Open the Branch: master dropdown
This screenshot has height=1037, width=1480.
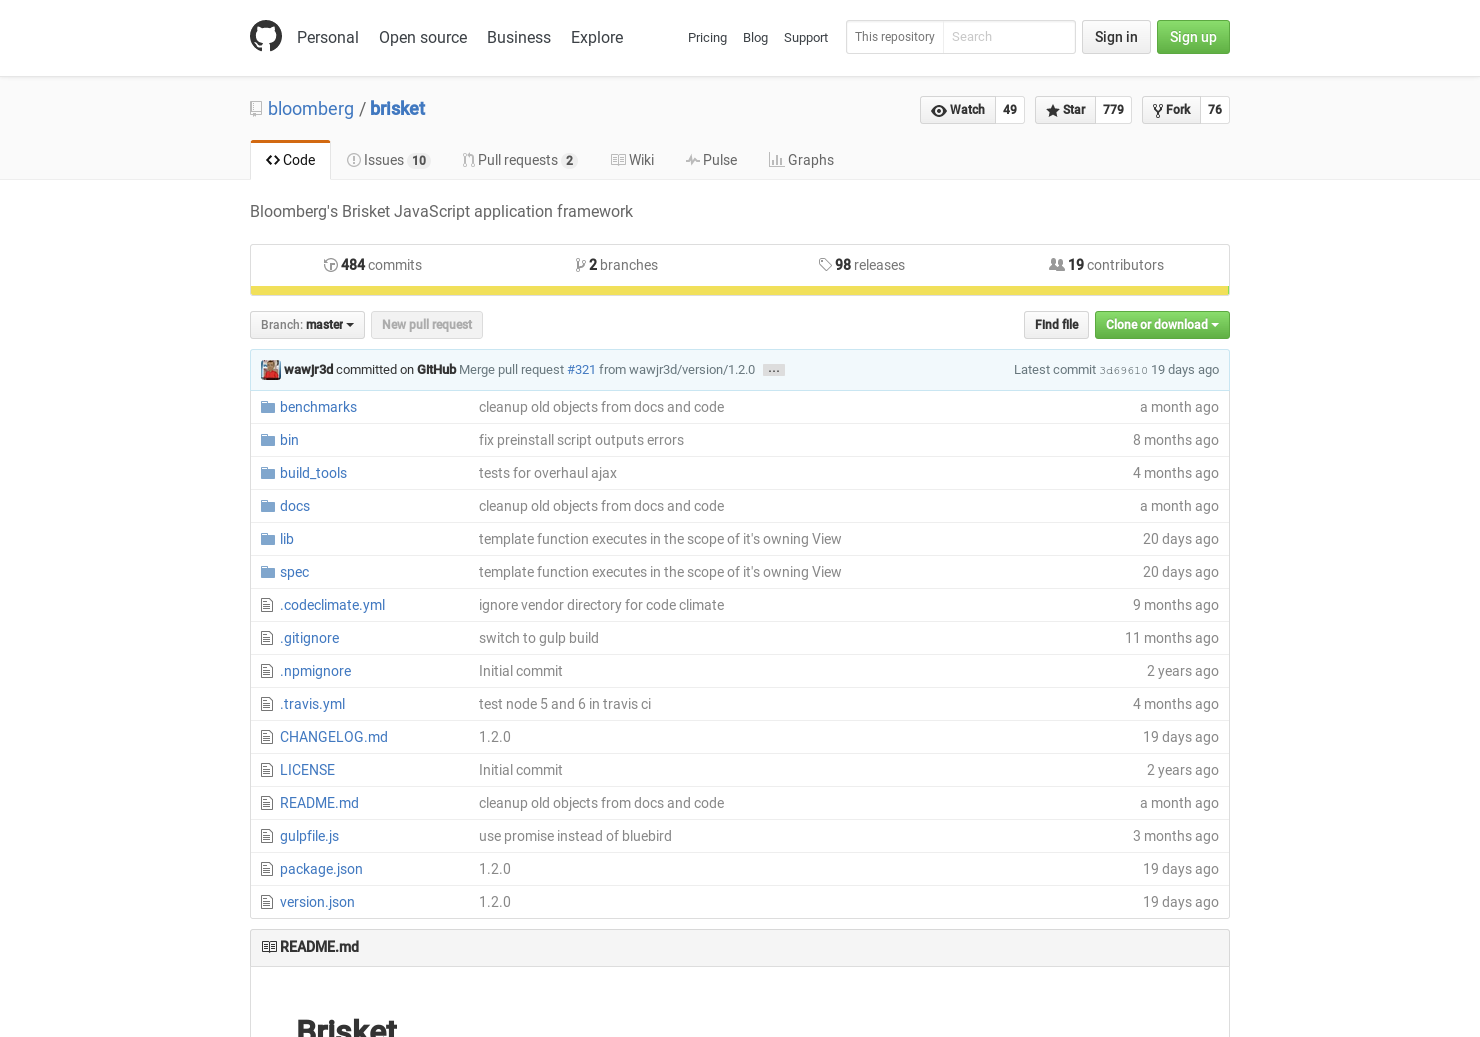coord(307,325)
